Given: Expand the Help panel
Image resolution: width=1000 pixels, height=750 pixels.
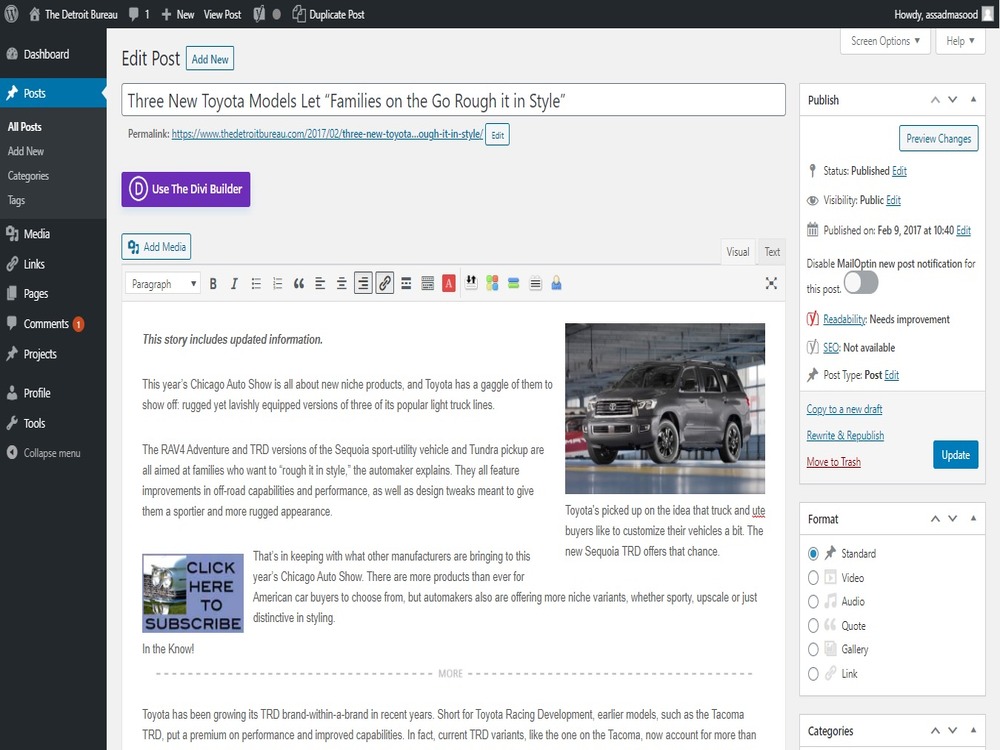Looking at the screenshot, I should (x=960, y=41).
